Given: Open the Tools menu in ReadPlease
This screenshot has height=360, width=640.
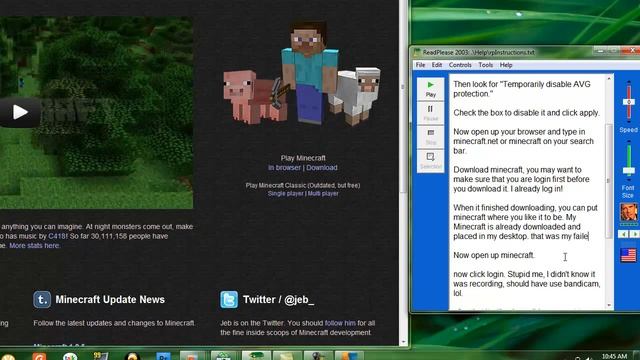Looking at the screenshot, I should tap(485, 65).
